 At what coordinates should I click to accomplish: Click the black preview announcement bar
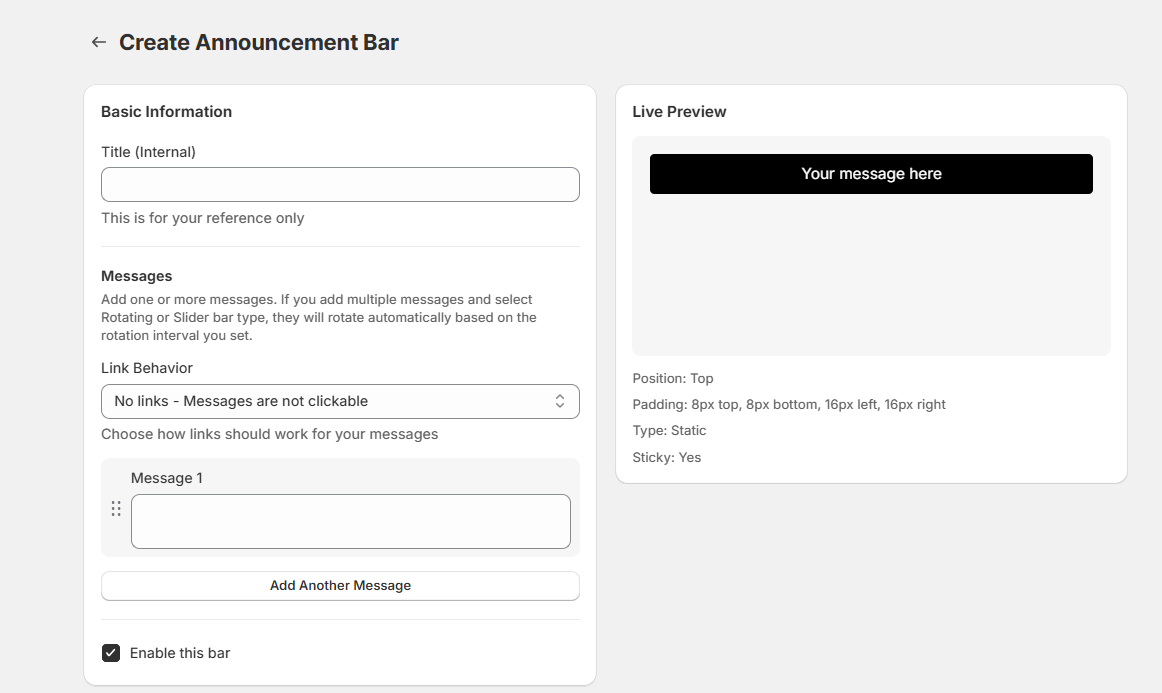(x=871, y=174)
